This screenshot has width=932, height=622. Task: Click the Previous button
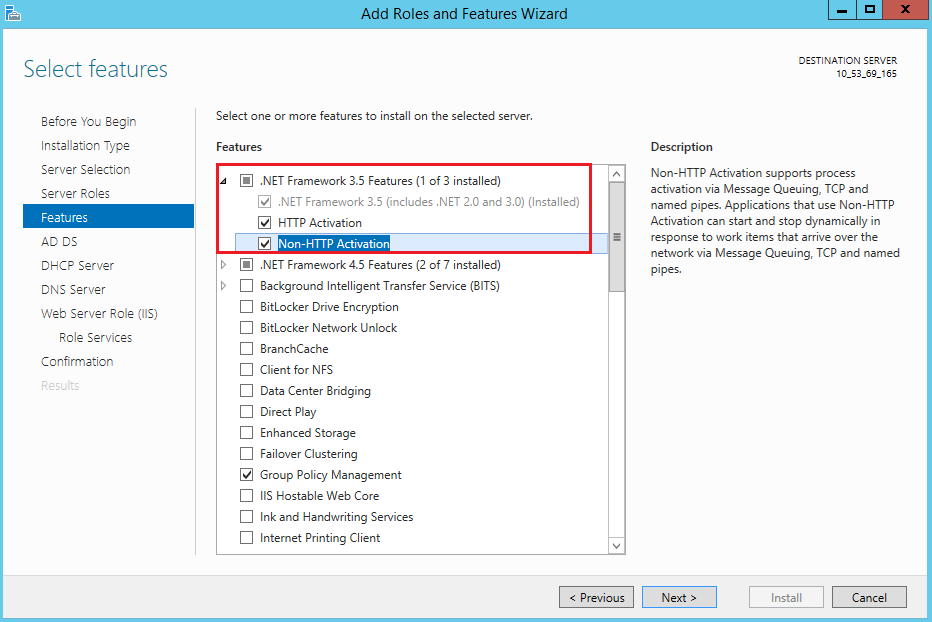(x=596, y=598)
